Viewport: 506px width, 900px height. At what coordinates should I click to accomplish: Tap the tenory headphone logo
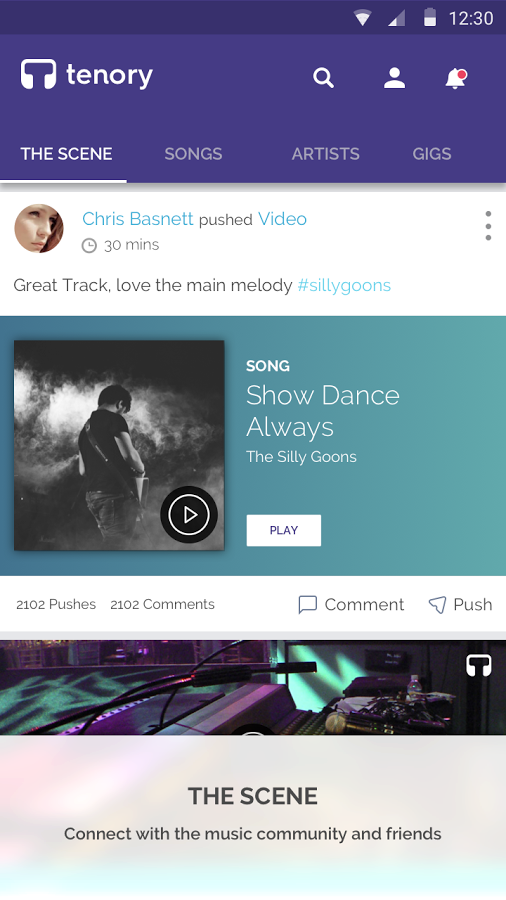[38, 74]
